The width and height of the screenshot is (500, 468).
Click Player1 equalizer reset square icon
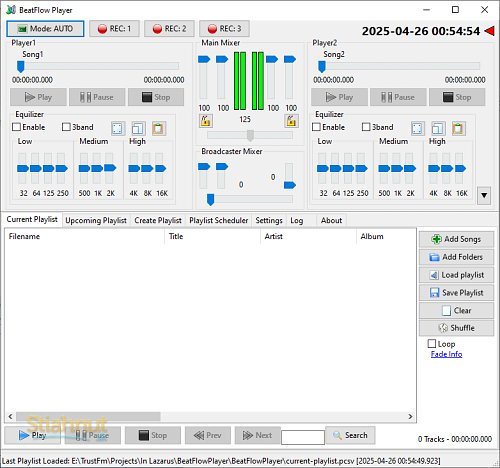(x=117, y=128)
